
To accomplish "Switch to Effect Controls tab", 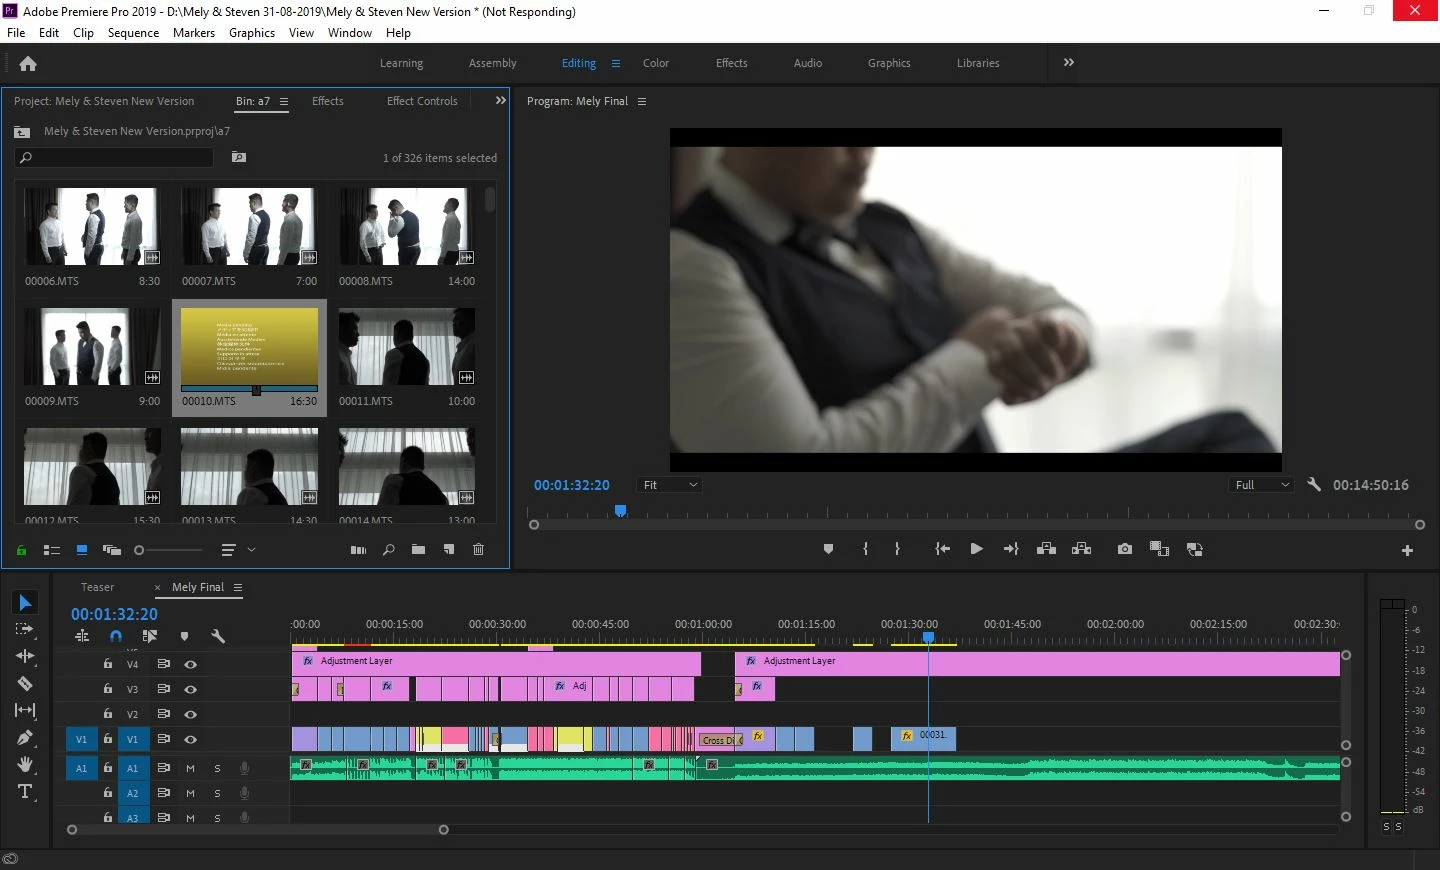I will pos(422,101).
